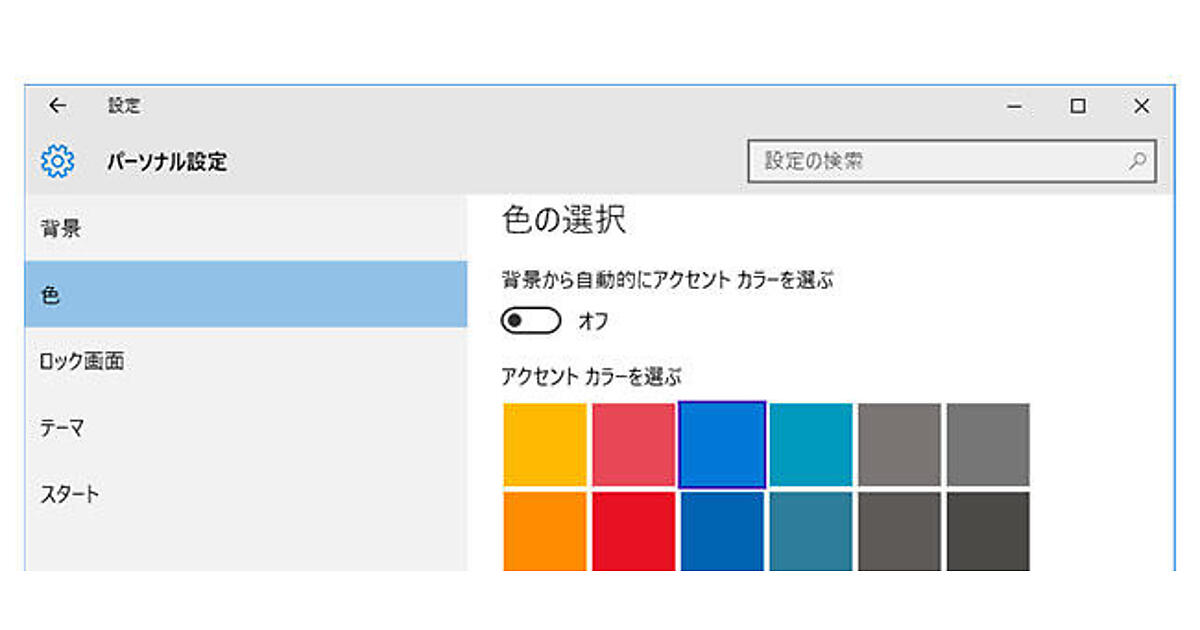Image resolution: width=1200 pixels, height=630 pixels.
Task: Click the back arrow icon
Action: (58, 106)
